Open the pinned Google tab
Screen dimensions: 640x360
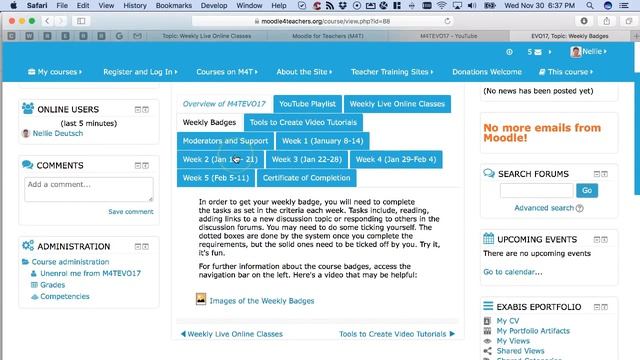click(x=119, y=36)
